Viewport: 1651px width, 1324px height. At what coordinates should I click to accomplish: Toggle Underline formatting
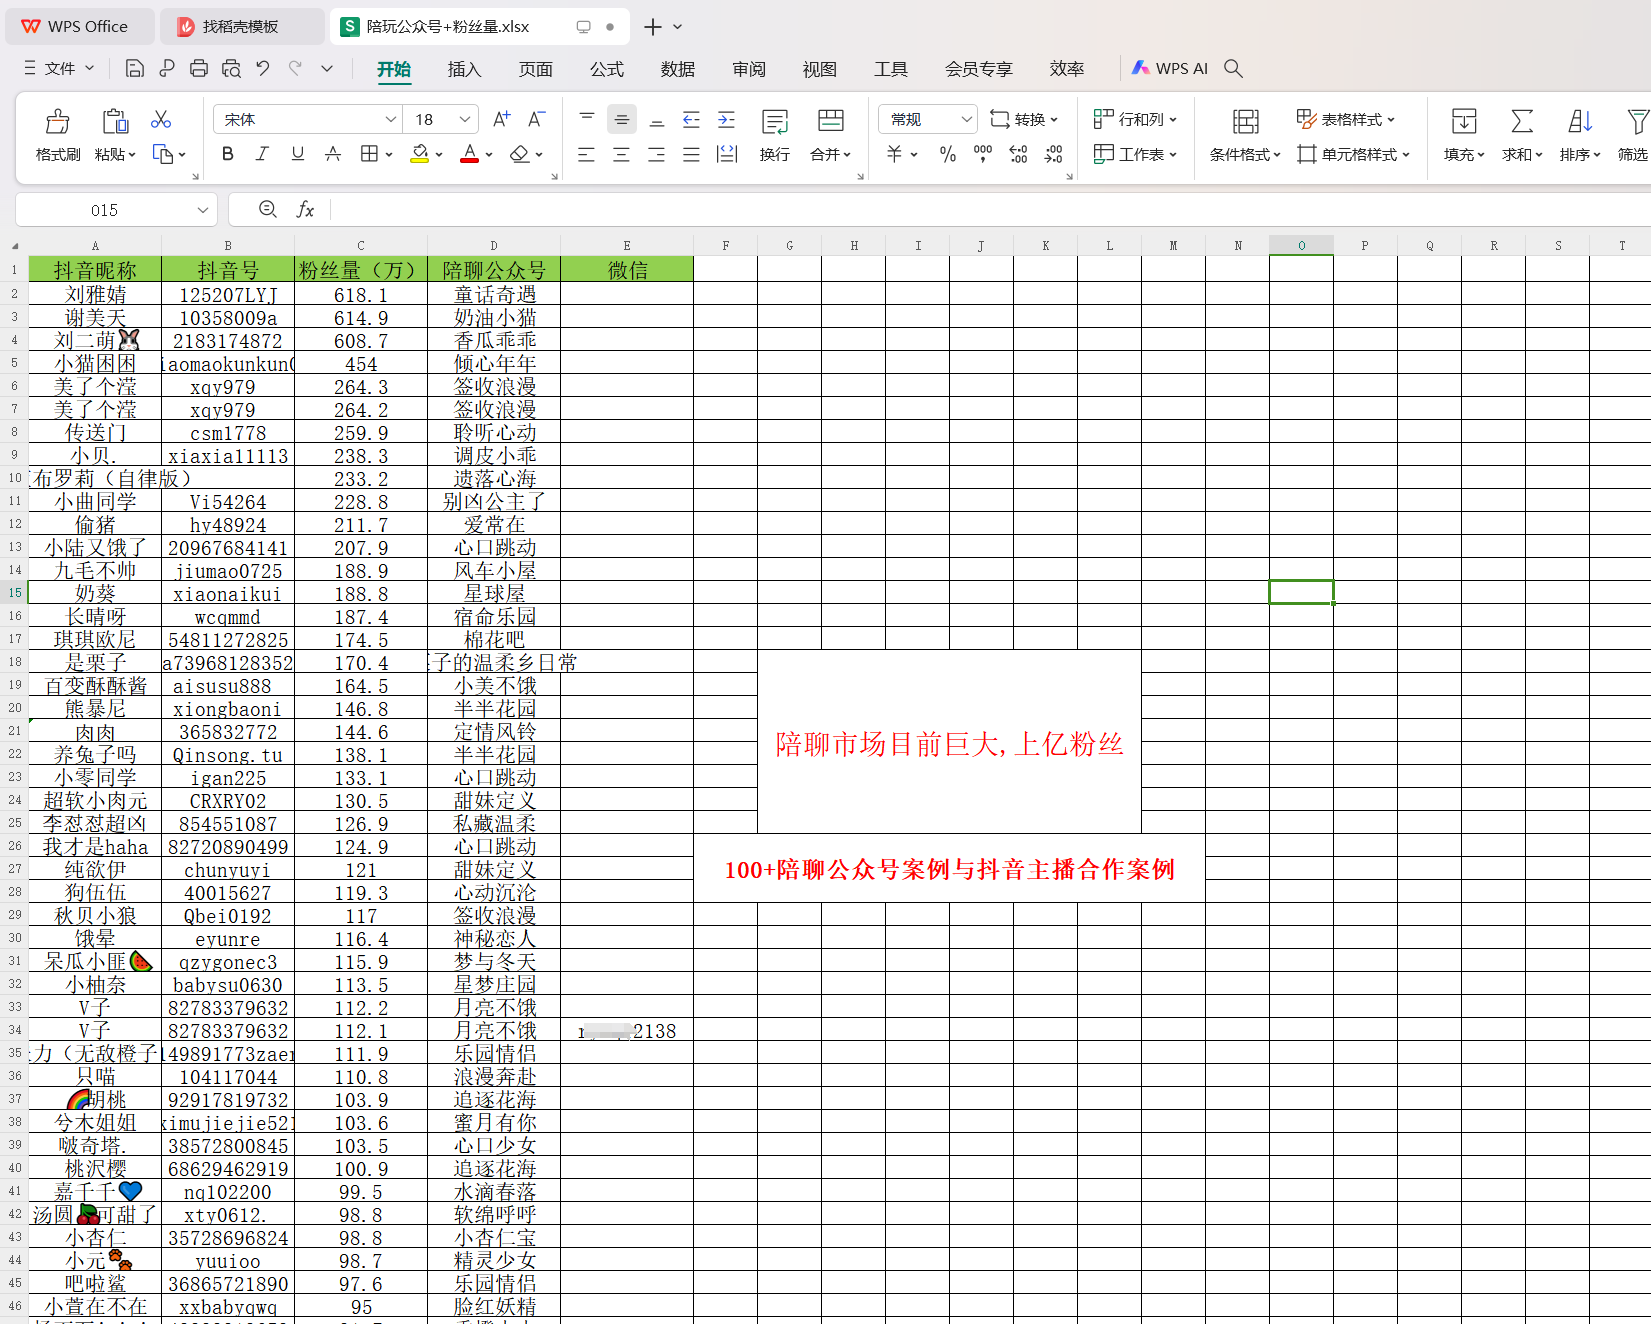click(x=297, y=154)
